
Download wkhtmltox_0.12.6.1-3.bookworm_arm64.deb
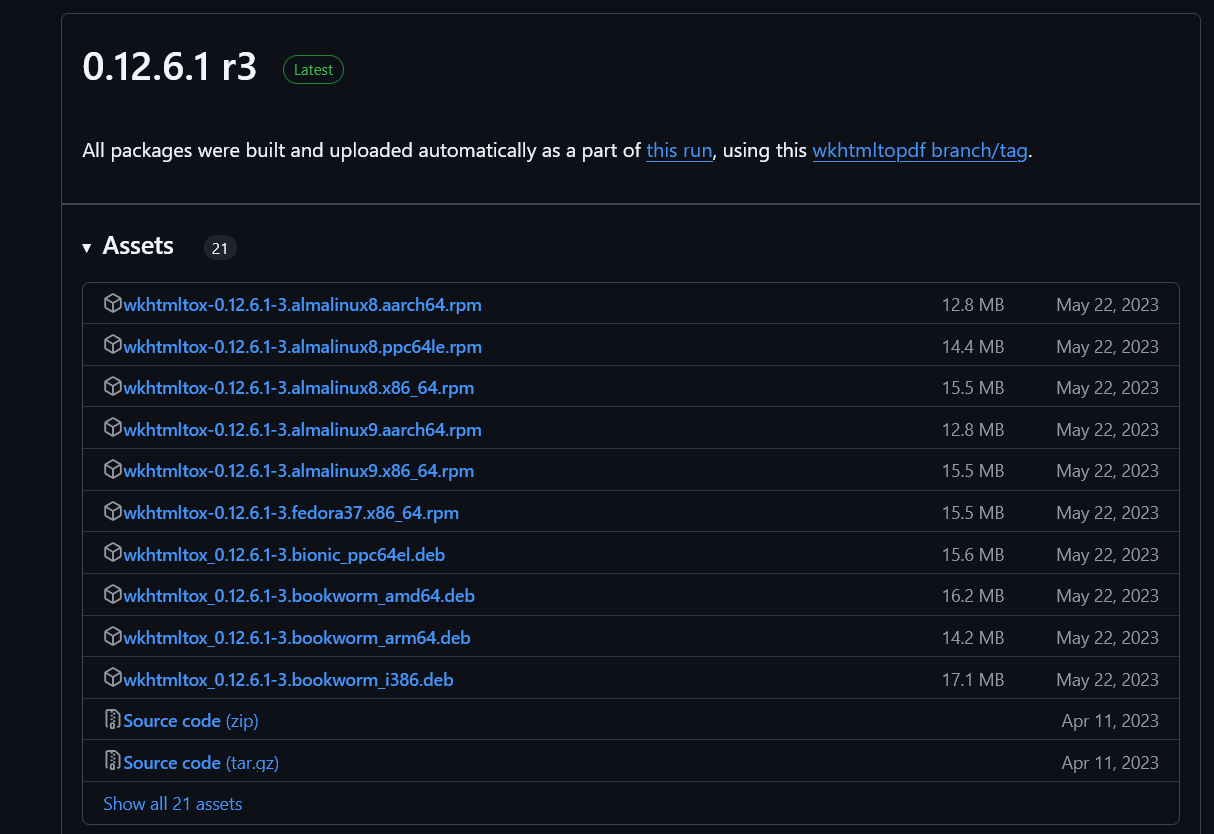coord(297,638)
